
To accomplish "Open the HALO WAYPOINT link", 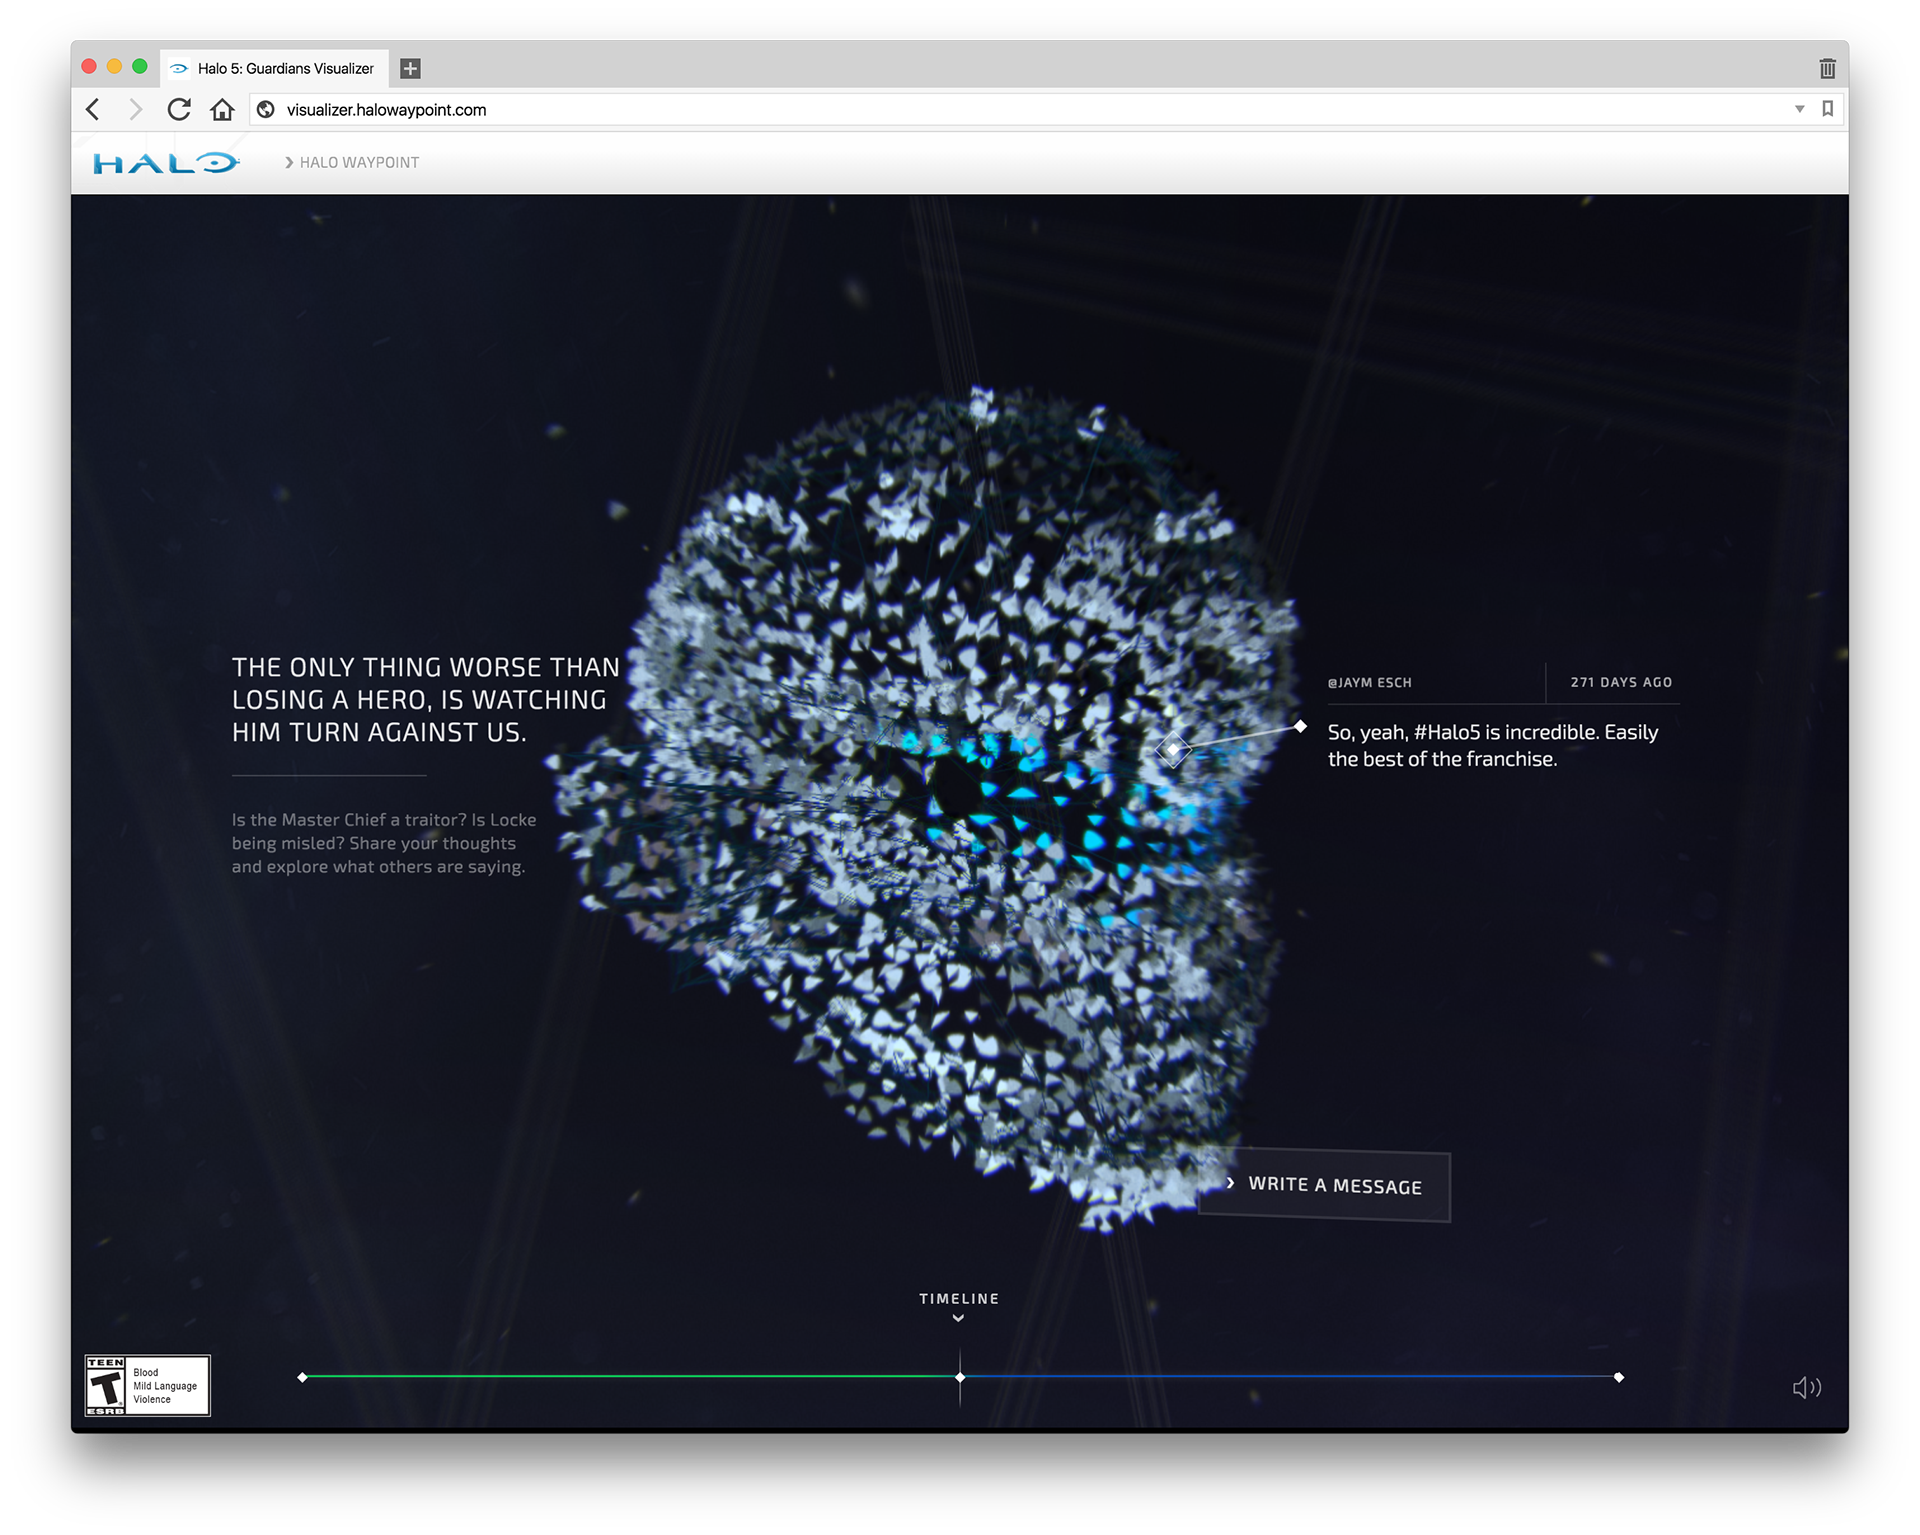I will click(352, 162).
